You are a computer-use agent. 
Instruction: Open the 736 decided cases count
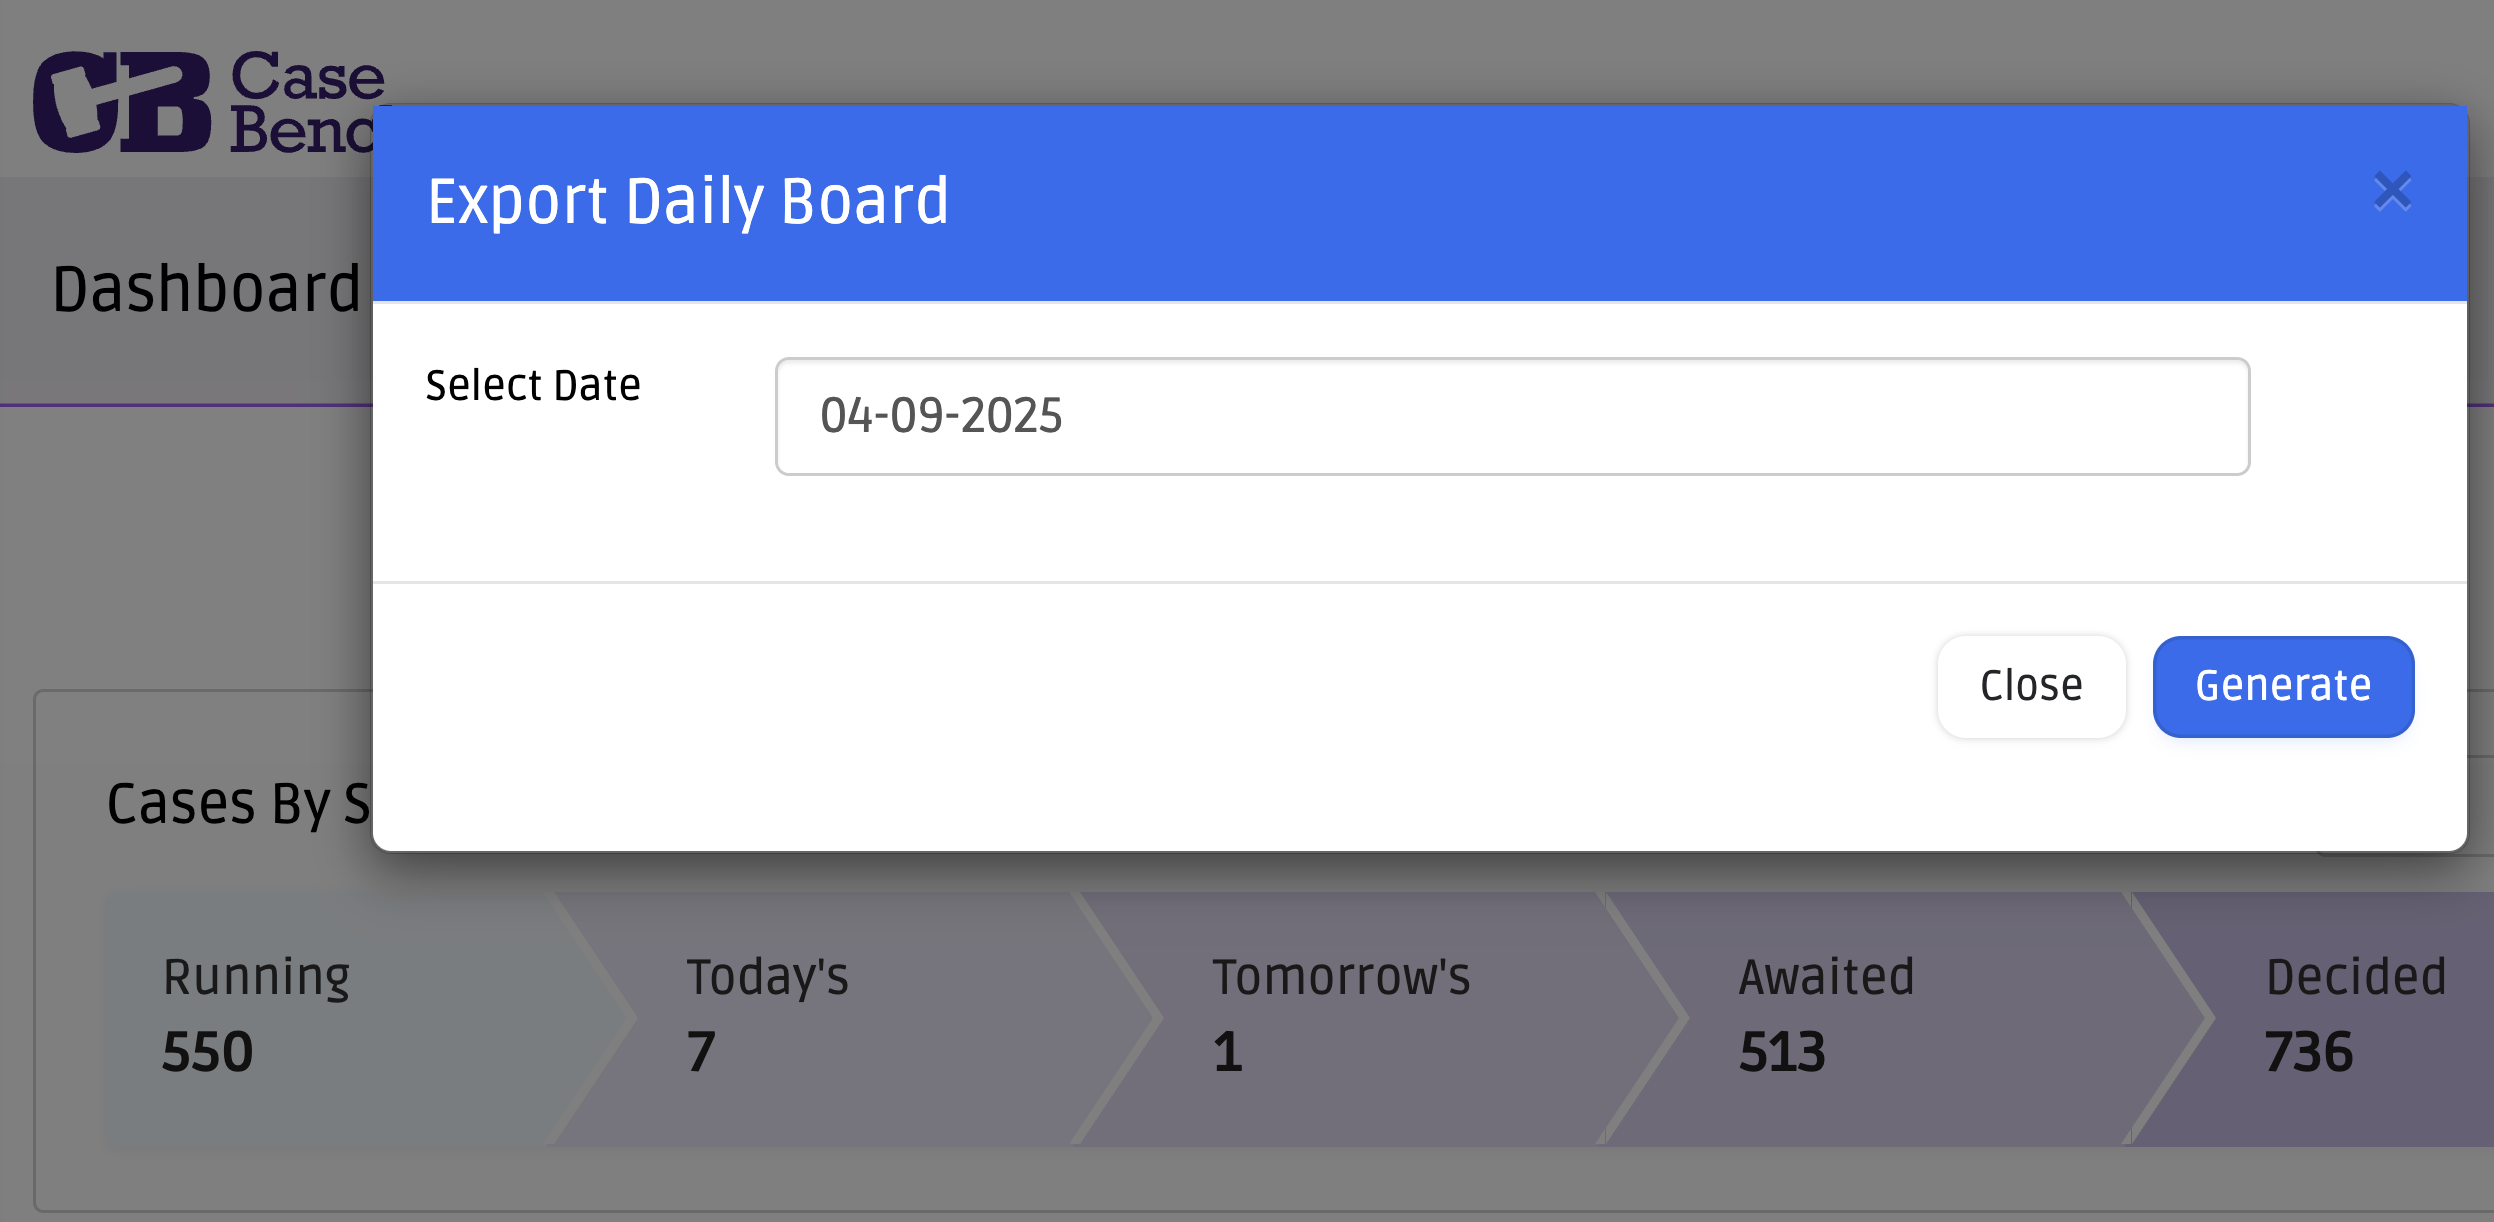2309,1052
